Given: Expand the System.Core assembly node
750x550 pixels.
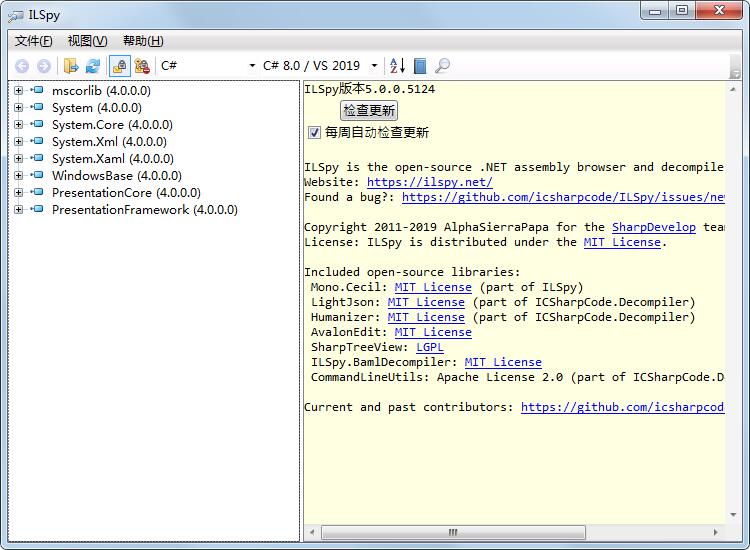Looking at the screenshot, I should click(x=19, y=125).
